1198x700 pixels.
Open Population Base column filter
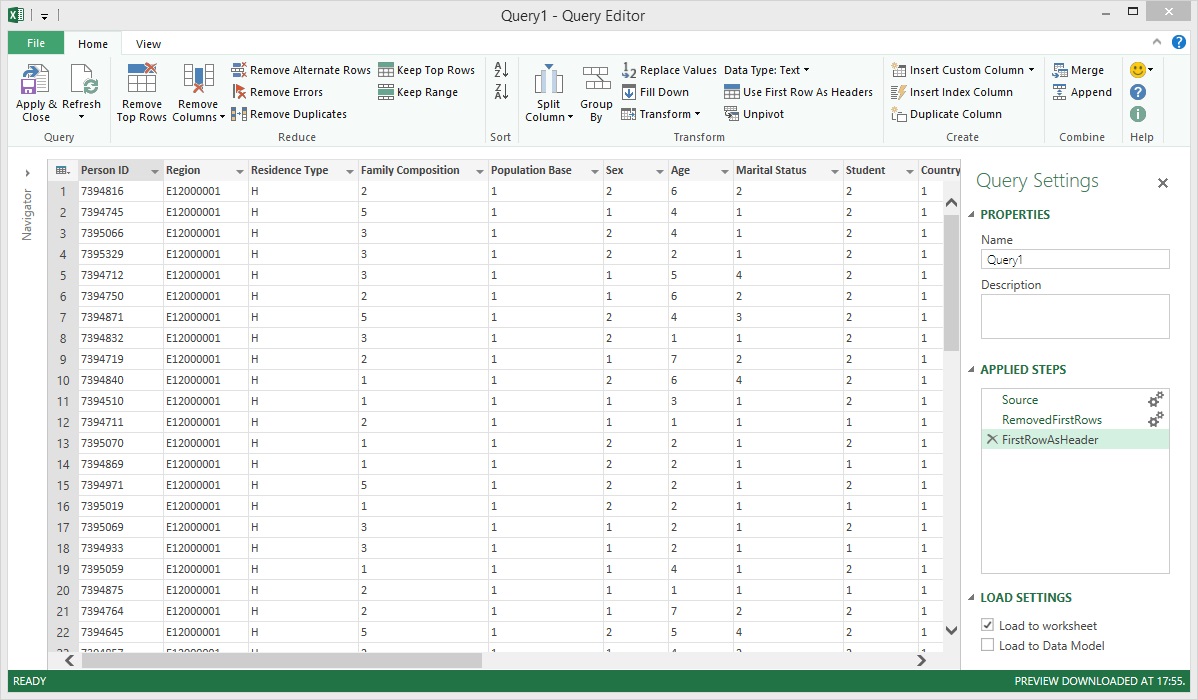(x=594, y=171)
